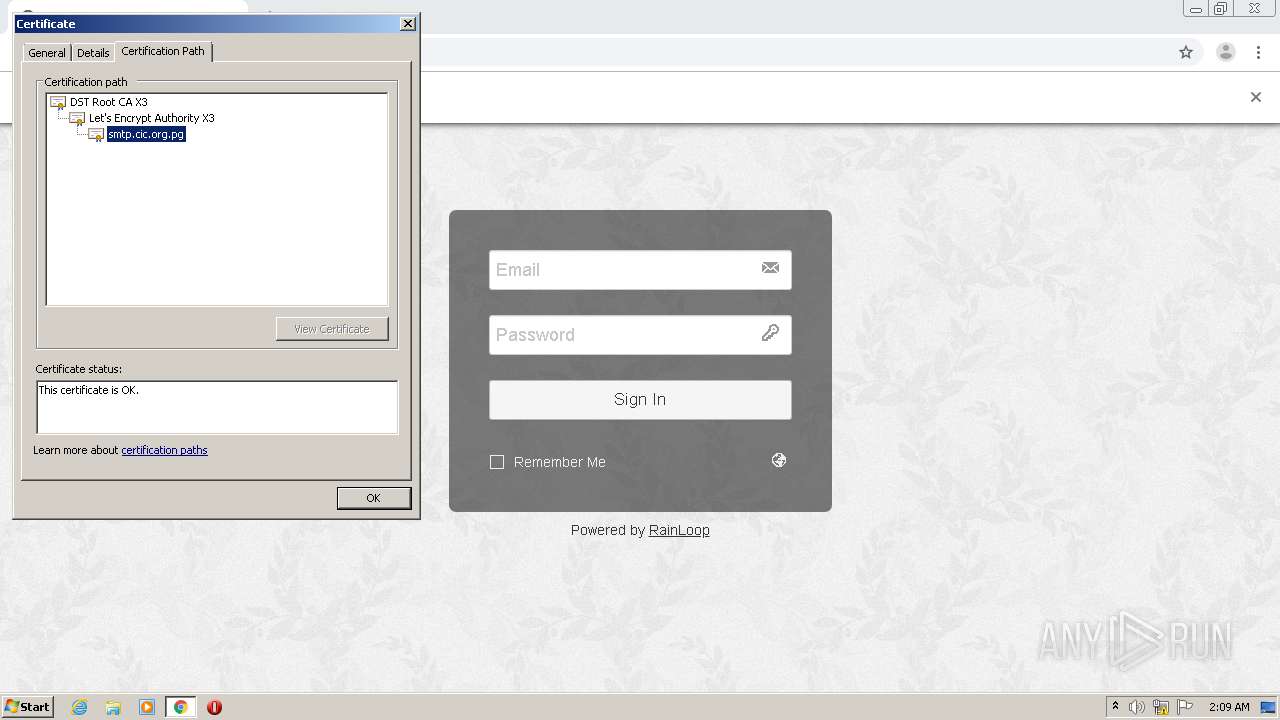The width and height of the screenshot is (1280, 720).
Task: Click the Let's Encrypt Authority X3 certificate icon
Action: pyautogui.click(x=77, y=118)
